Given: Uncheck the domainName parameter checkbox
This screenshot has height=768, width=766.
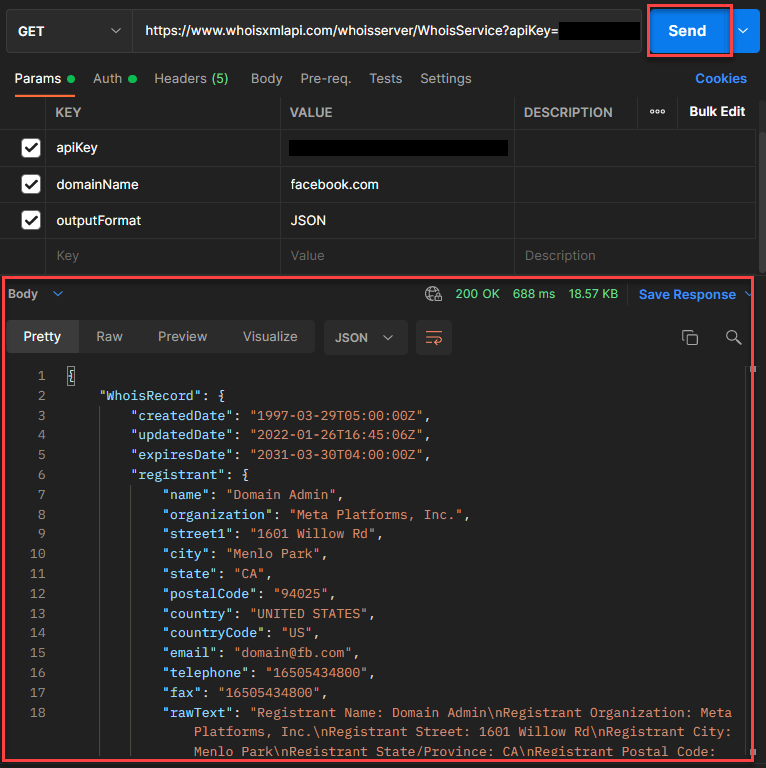Looking at the screenshot, I should point(31,184).
